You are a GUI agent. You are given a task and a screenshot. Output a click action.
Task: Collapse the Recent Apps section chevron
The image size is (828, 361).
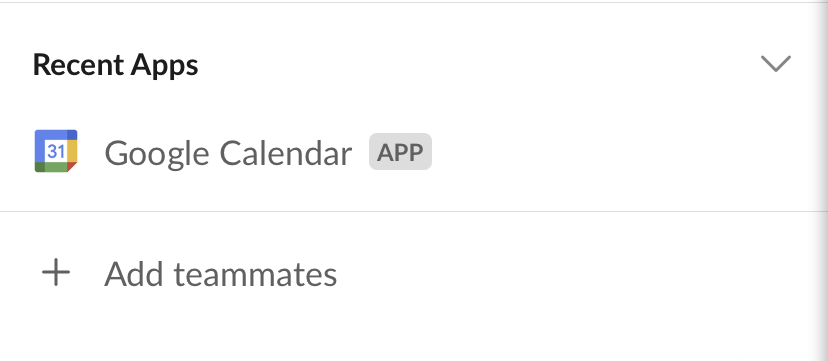775,63
